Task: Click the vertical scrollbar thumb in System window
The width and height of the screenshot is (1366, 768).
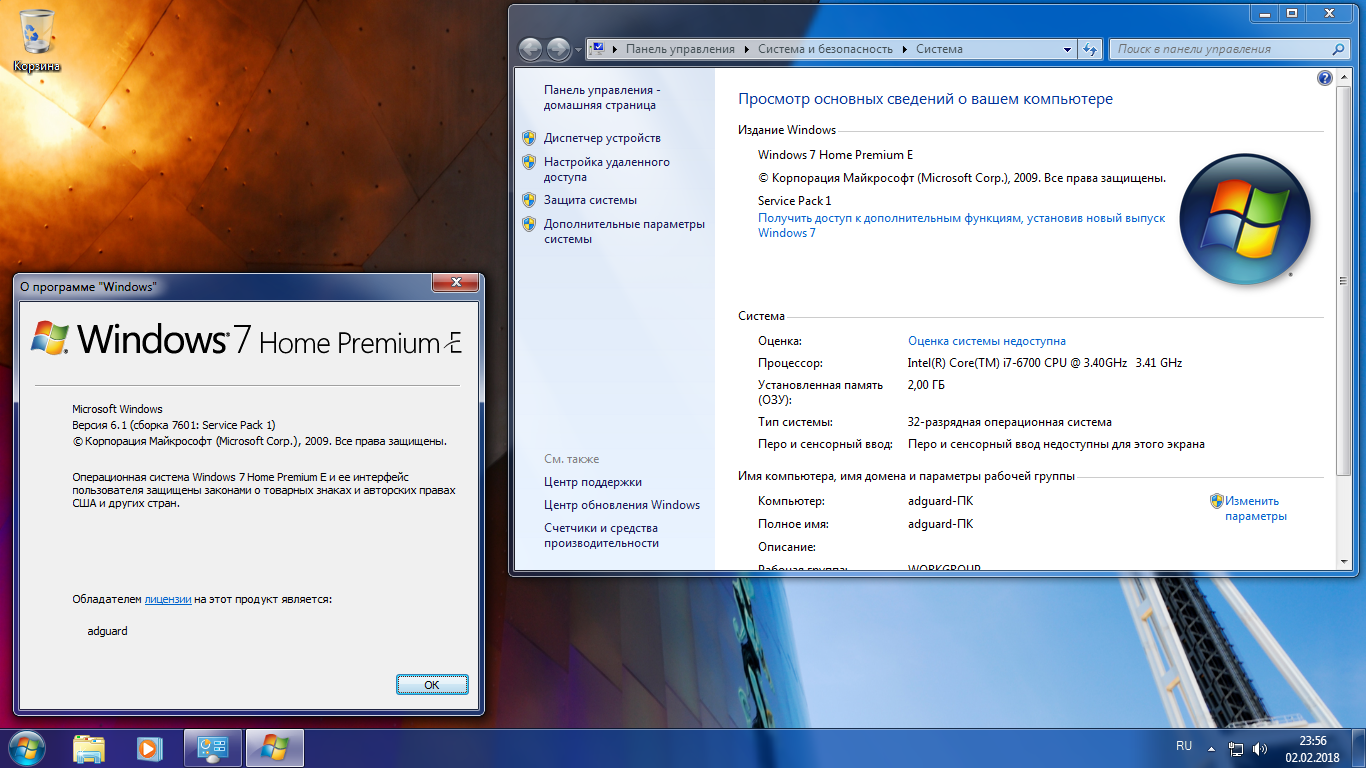Action: click(1343, 280)
